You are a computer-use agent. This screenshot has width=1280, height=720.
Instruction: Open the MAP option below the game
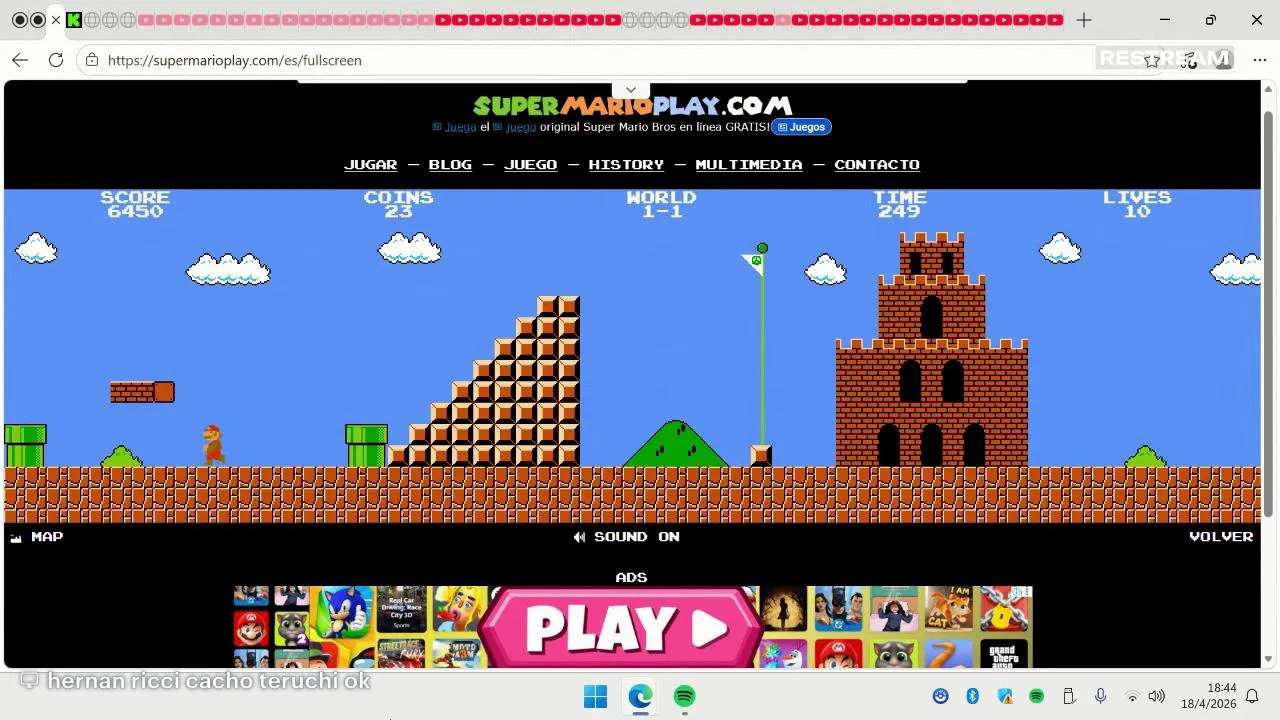coord(37,537)
